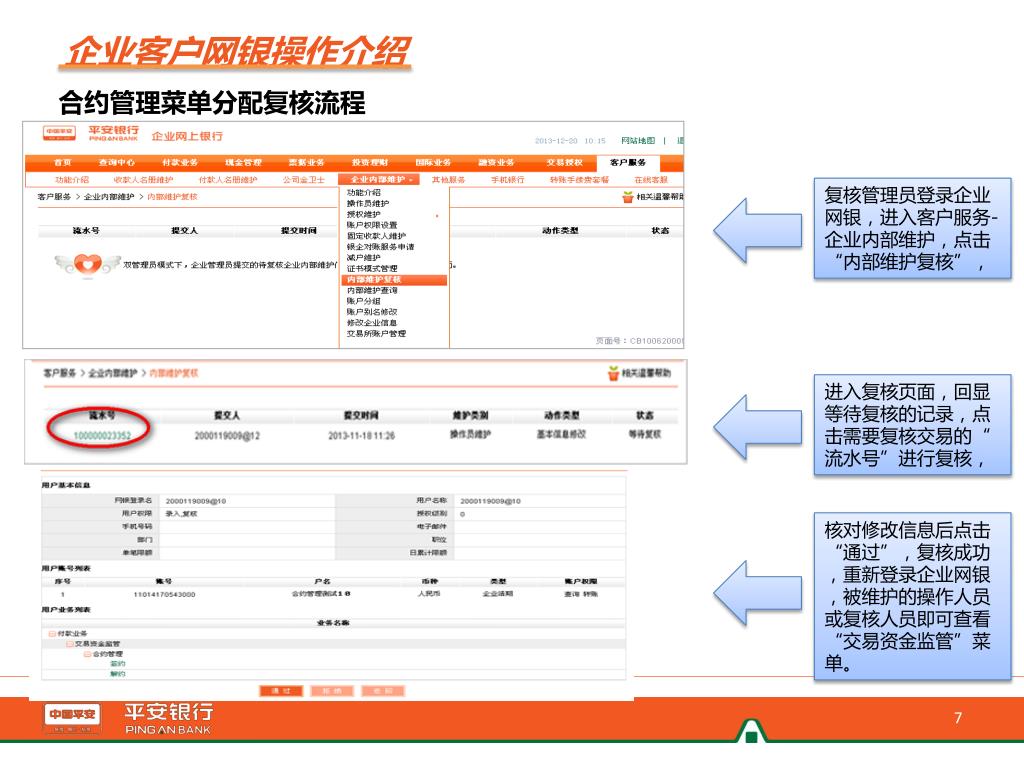Open the 国际业务 tab

(433, 163)
